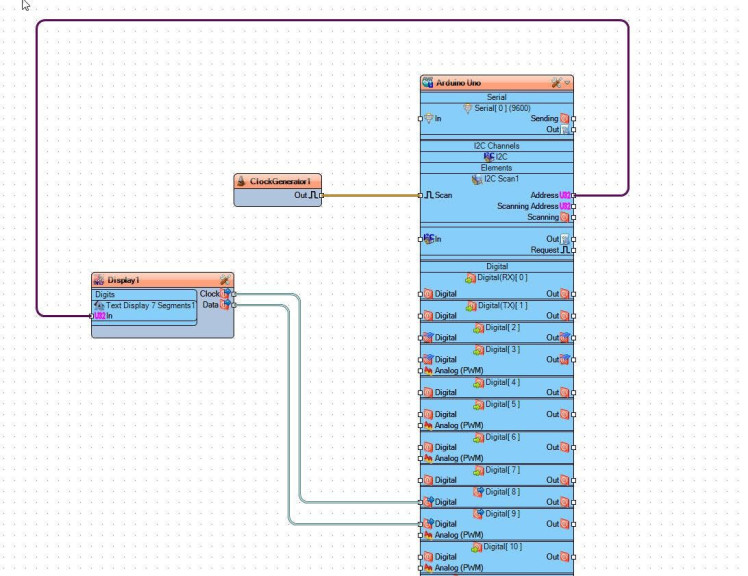Click the Digital(TX)[1] channel icon
The height and width of the screenshot is (576, 748).
[471, 306]
